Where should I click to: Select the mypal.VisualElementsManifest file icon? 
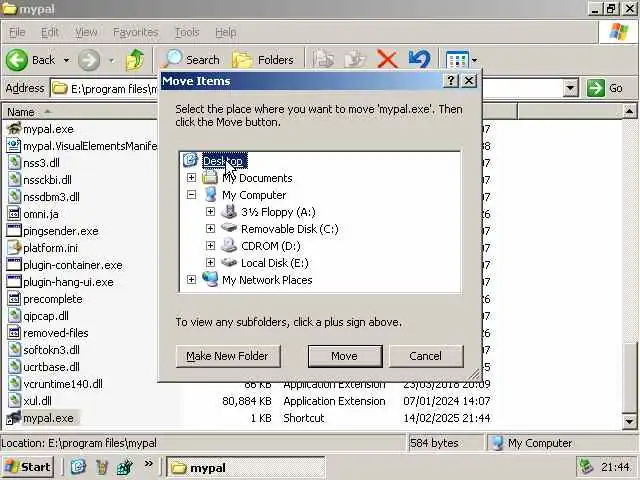point(14,146)
